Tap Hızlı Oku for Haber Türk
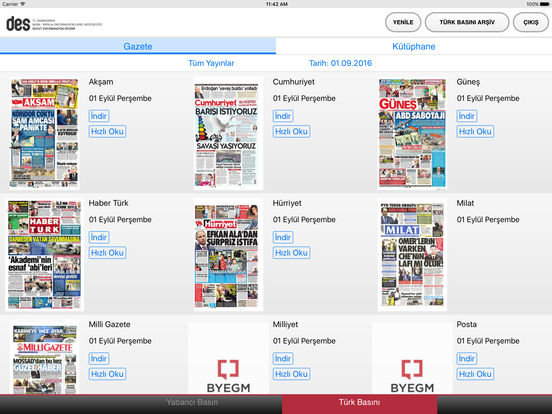The width and height of the screenshot is (552, 414). pyautogui.click(x=107, y=253)
